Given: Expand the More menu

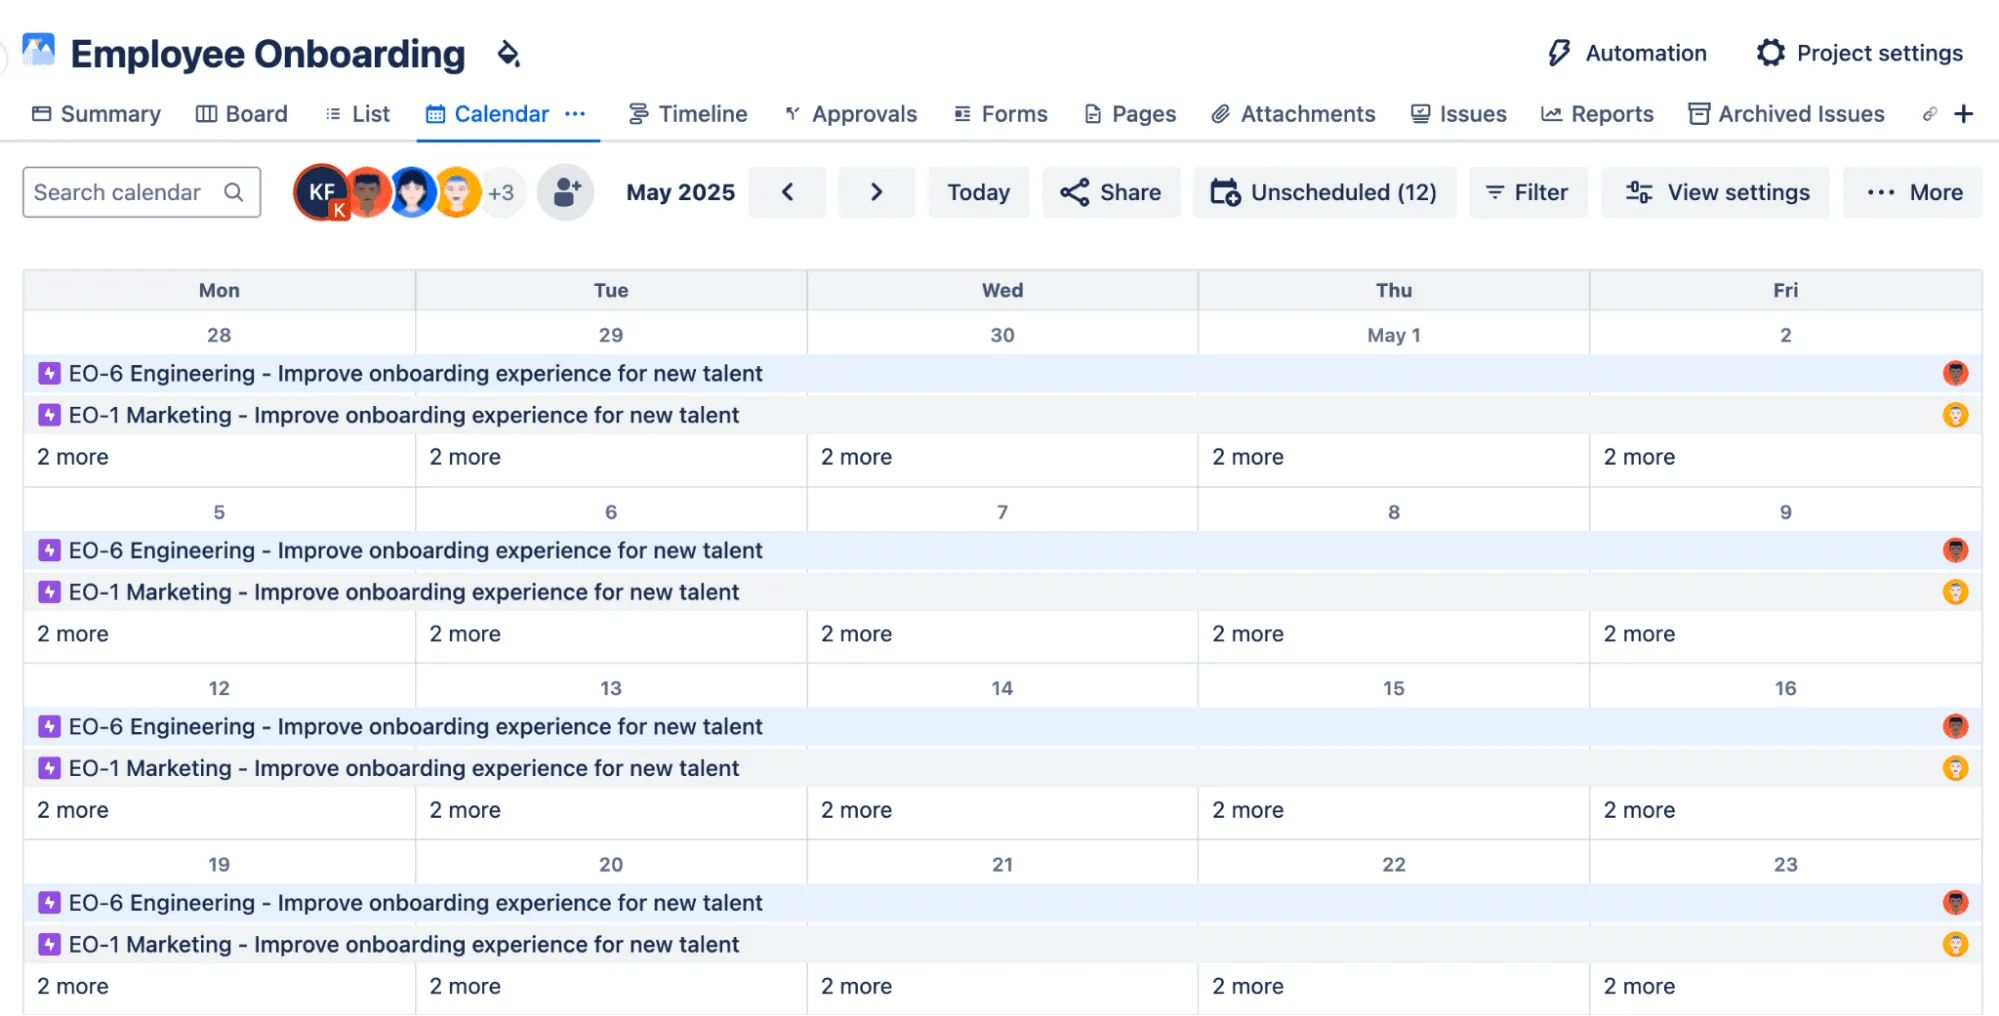Looking at the screenshot, I should [x=1913, y=192].
